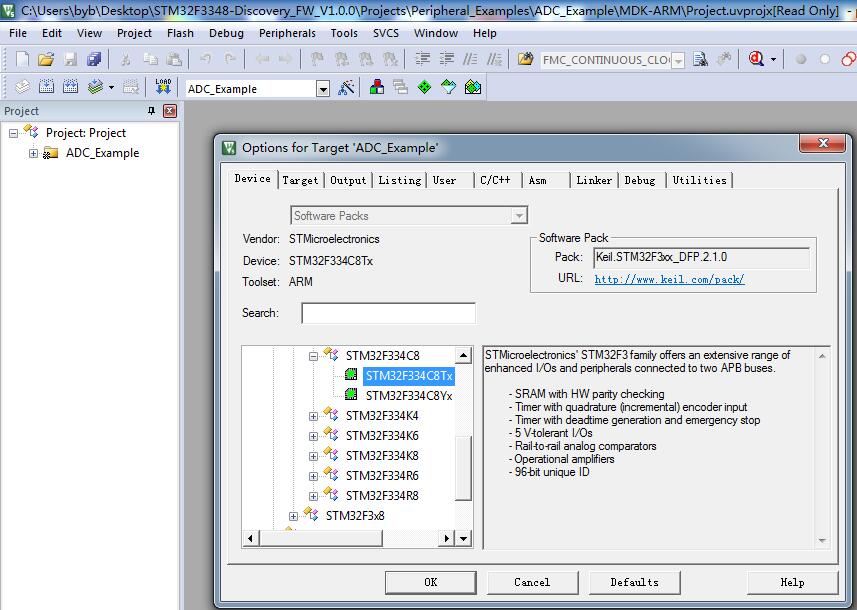Expand the STM32F334K6 tree node

313,436
